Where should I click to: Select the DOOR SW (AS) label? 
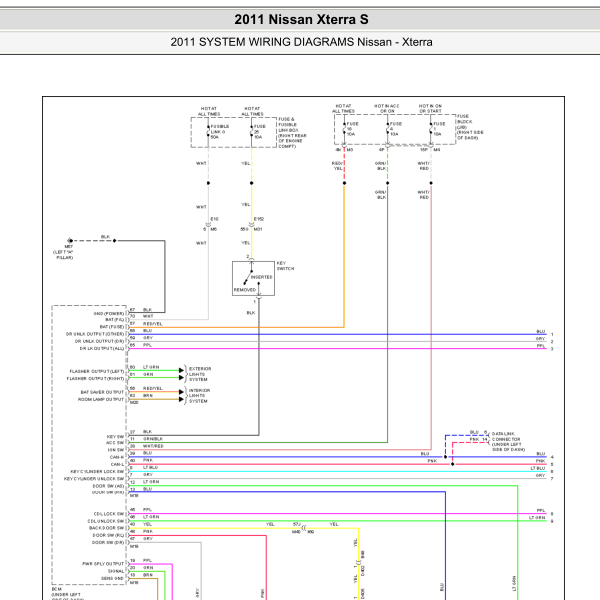pyautogui.click(x=108, y=486)
